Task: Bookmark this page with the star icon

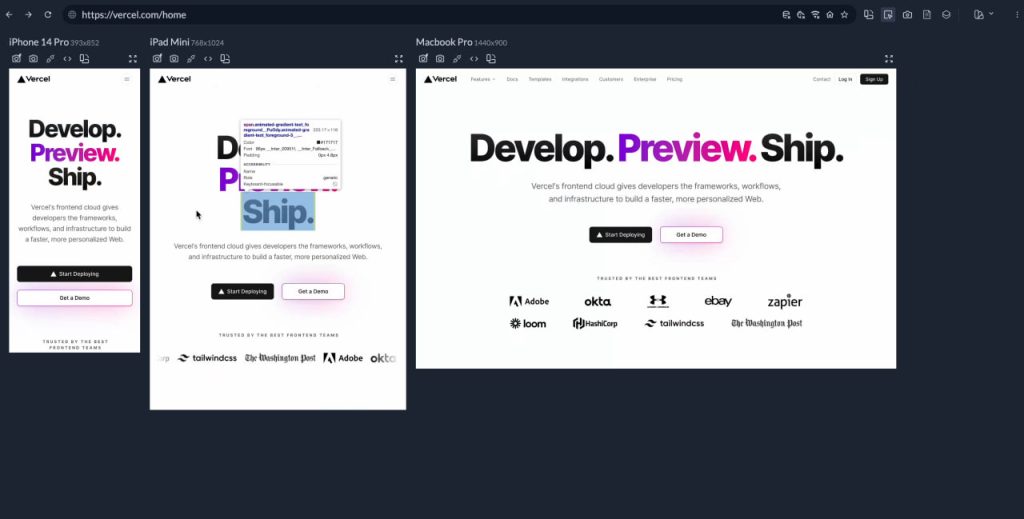Action: [844, 14]
